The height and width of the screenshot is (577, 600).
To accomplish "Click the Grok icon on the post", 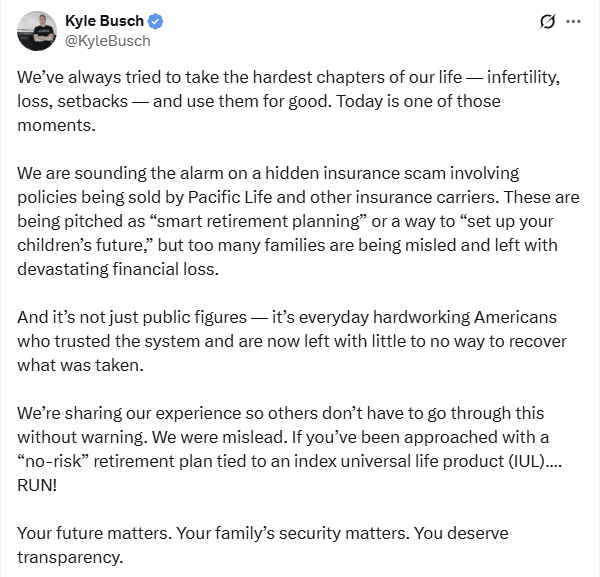I will [546, 22].
